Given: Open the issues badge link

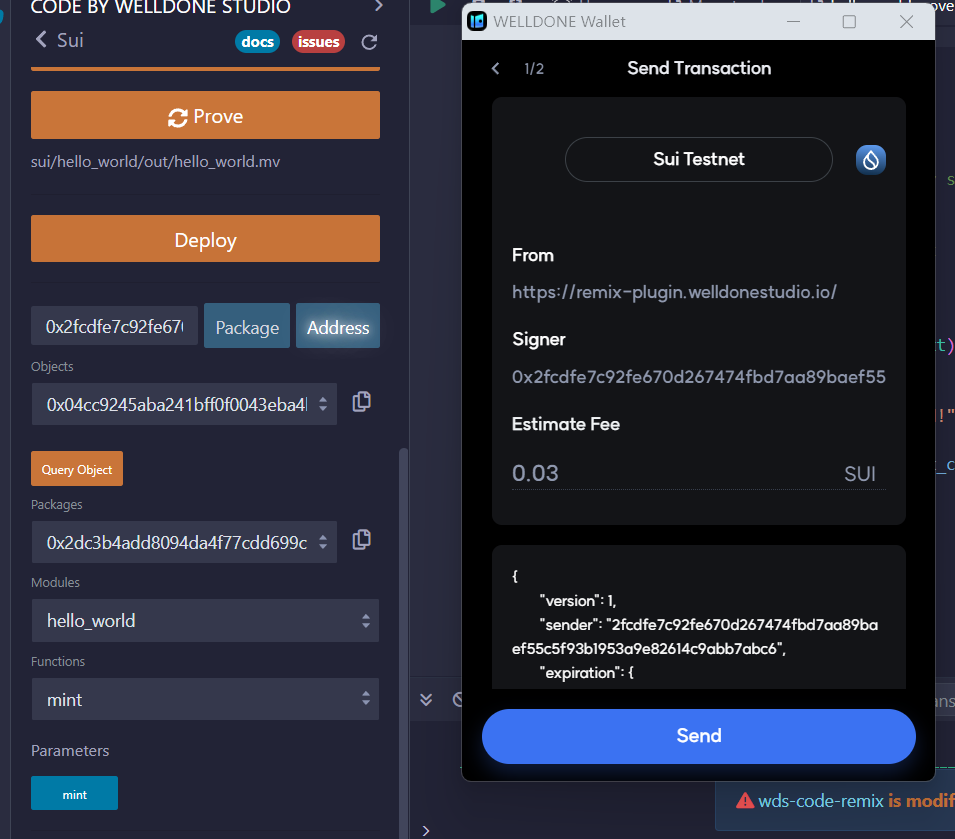Looking at the screenshot, I should 318,42.
